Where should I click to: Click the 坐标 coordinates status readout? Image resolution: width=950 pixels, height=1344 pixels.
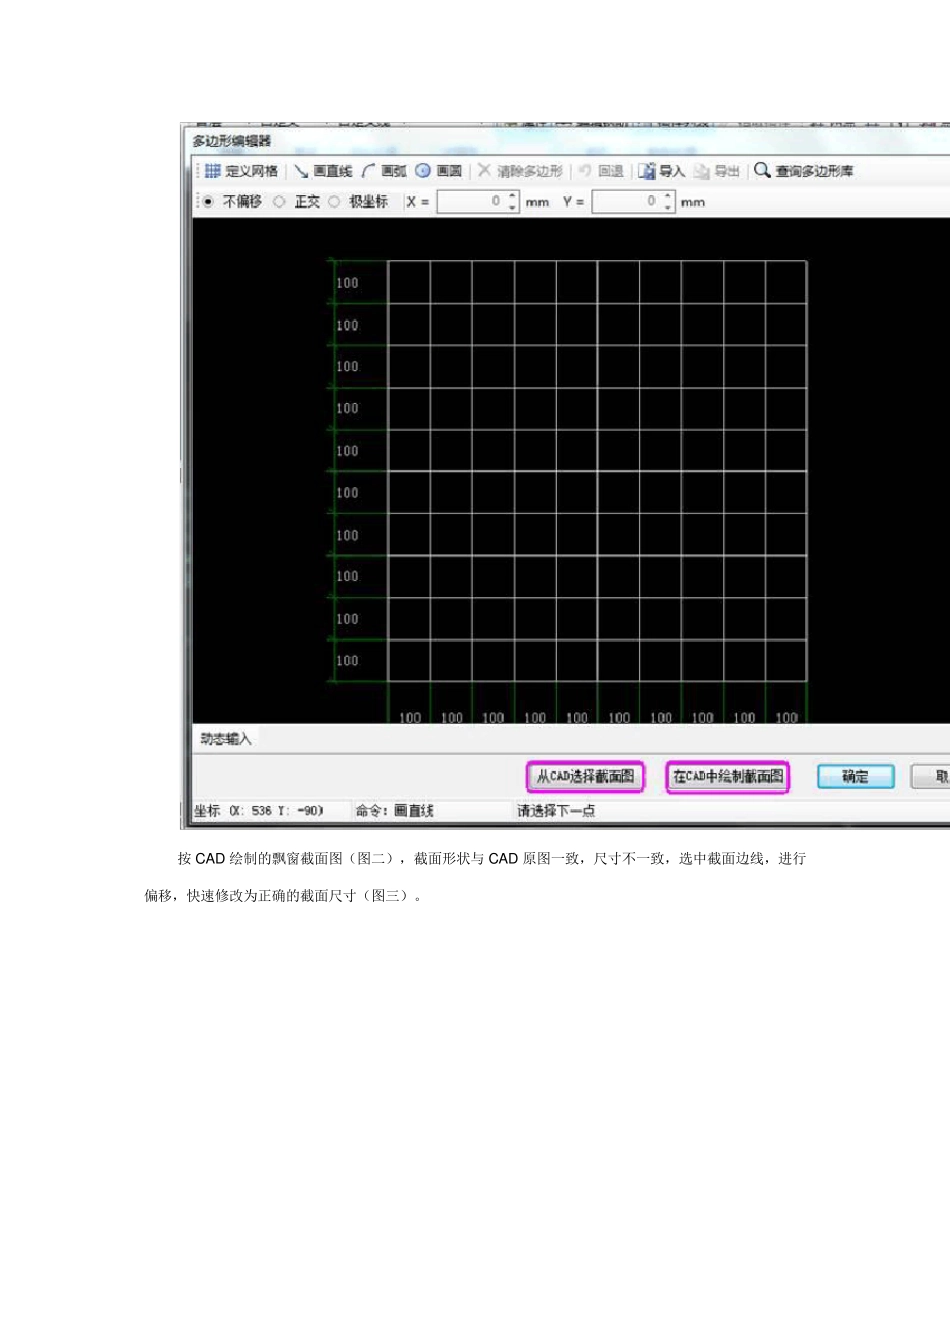[x=259, y=811]
